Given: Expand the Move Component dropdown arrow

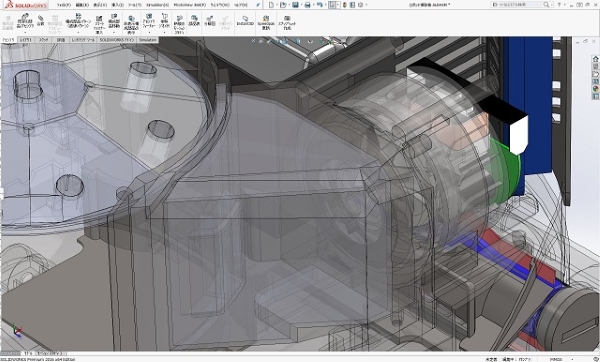Looking at the screenshot, I should (x=114, y=33).
